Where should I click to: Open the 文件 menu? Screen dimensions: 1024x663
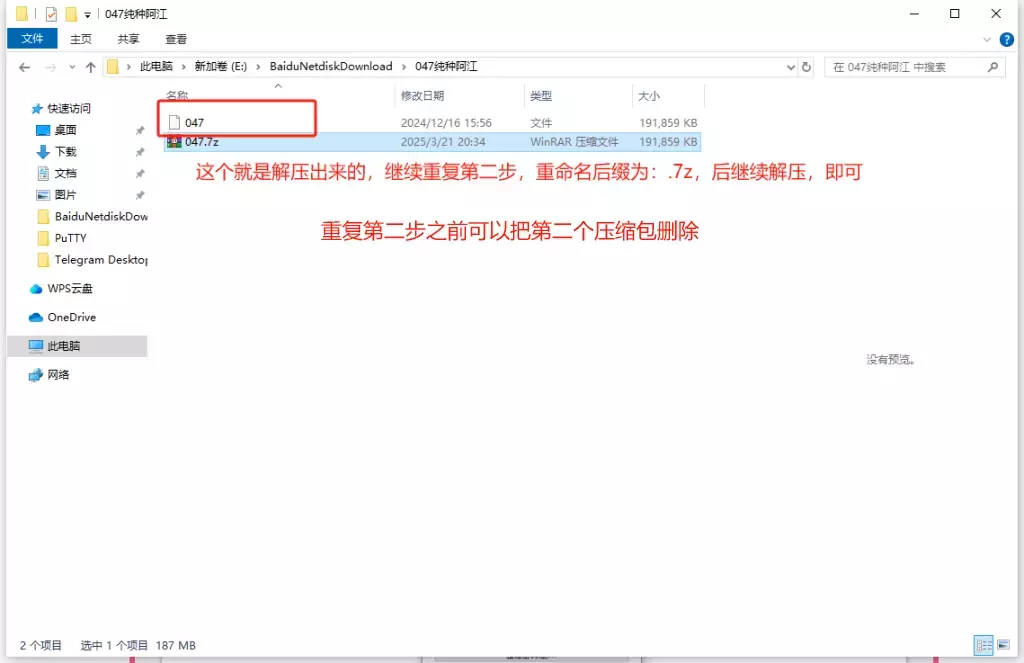[x=32, y=39]
